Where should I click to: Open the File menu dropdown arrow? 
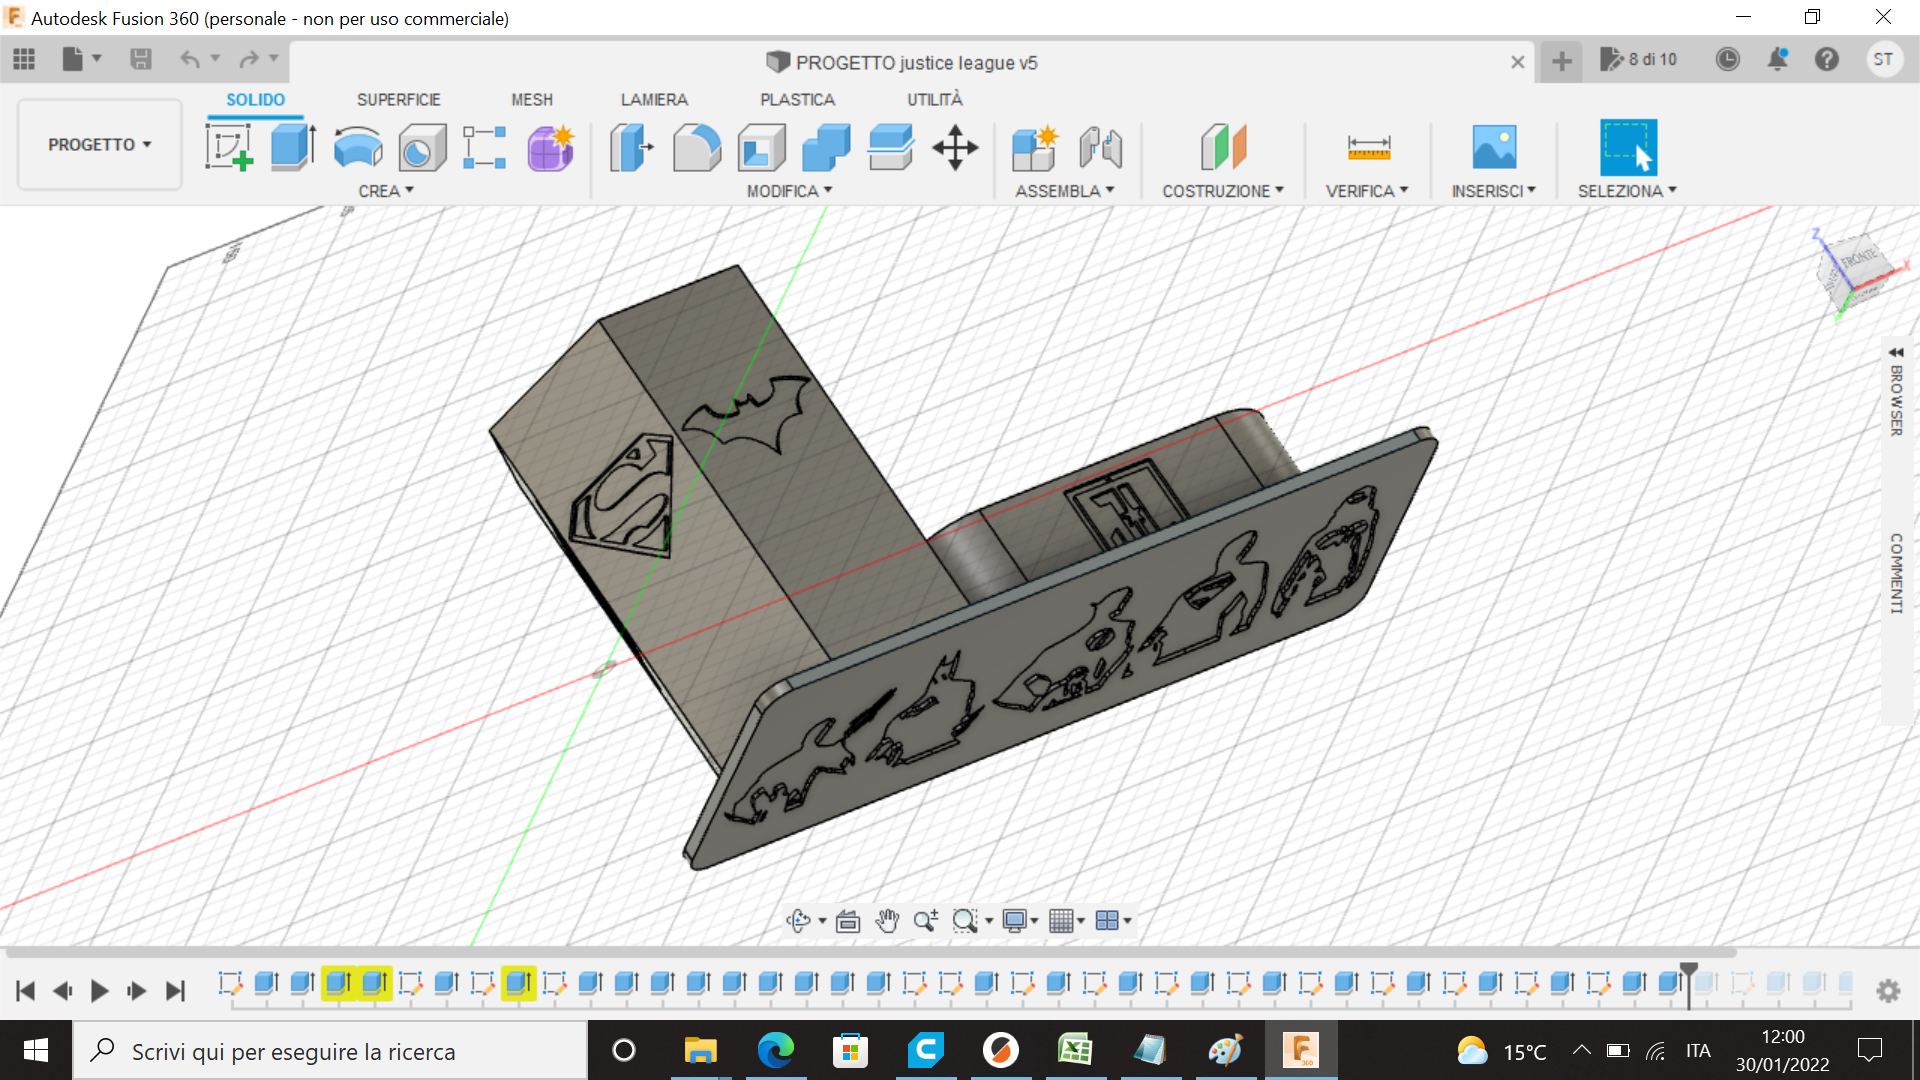click(97, 59)
